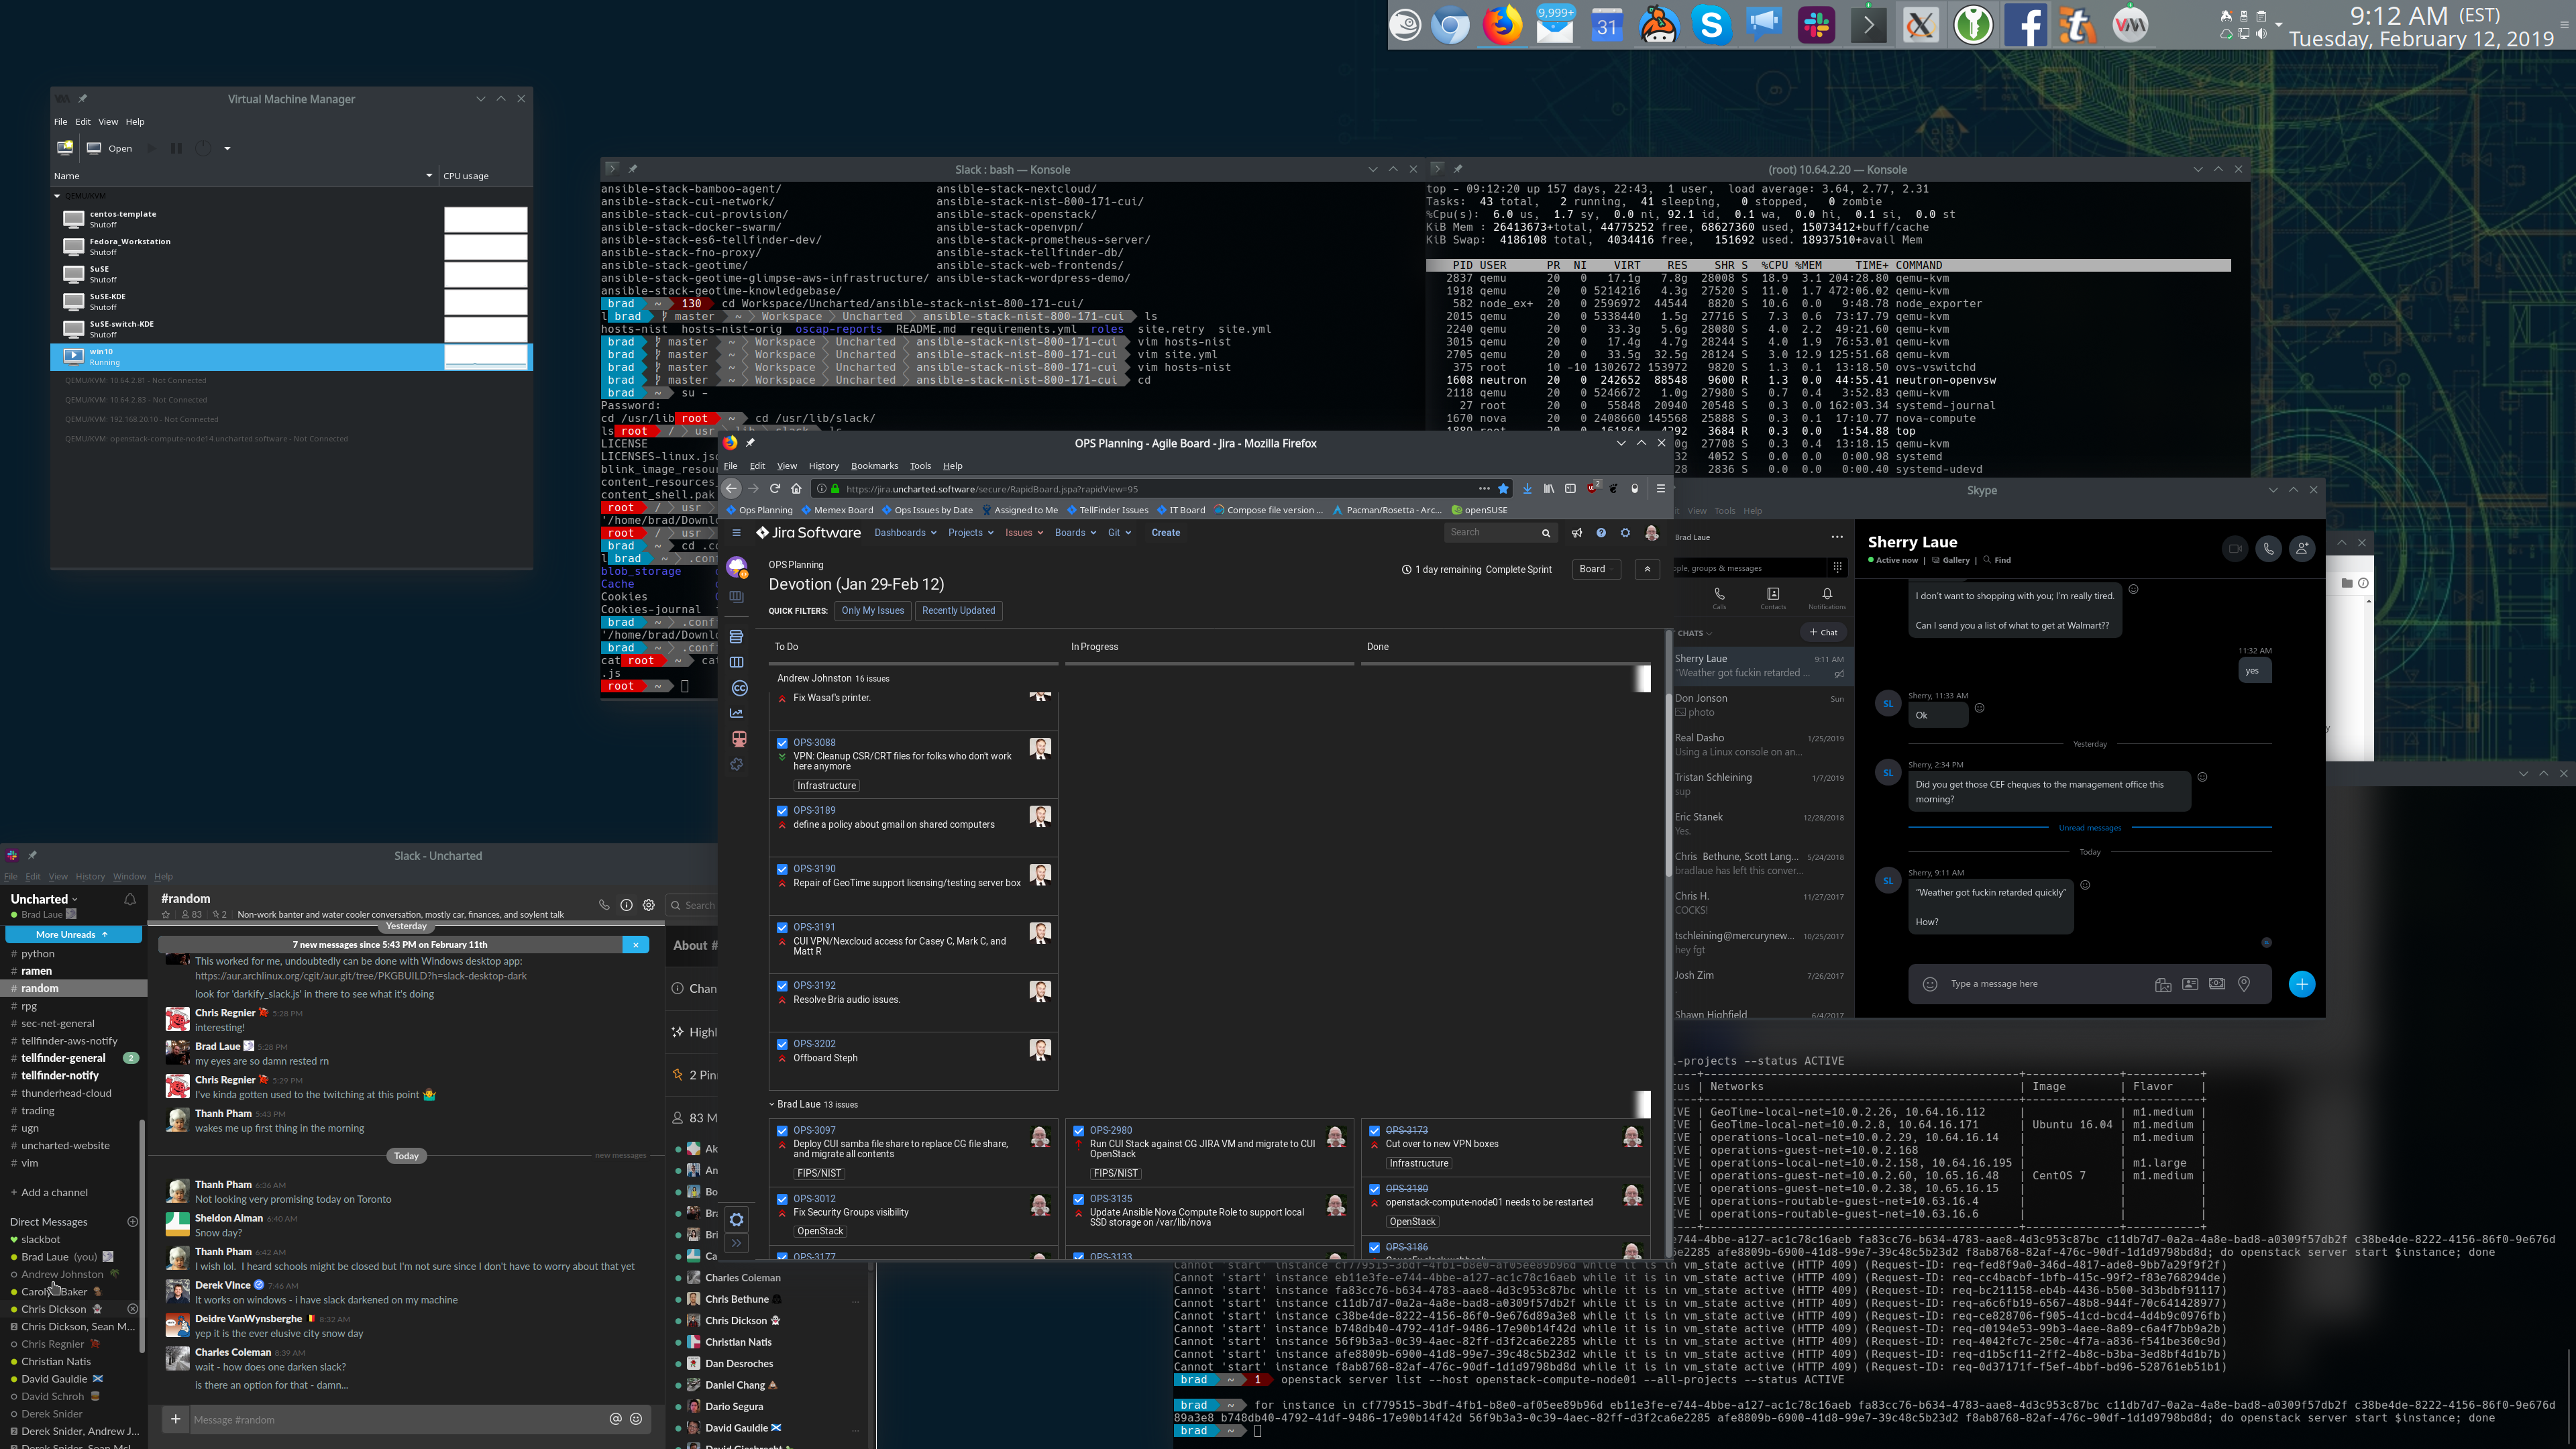
Task: Apply Recently Updated quick filter
Action: coord(958,611)
